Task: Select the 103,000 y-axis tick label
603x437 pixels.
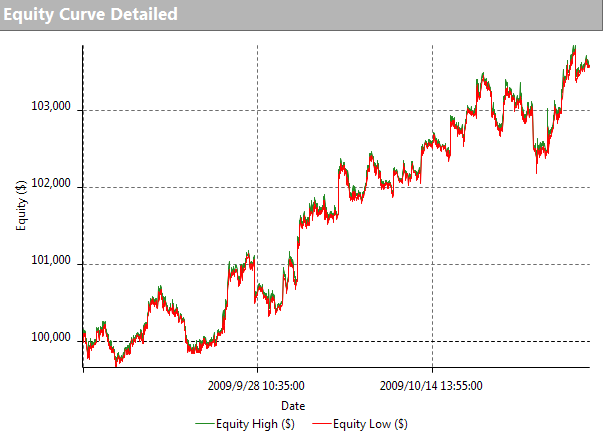Action: point(52,109)
